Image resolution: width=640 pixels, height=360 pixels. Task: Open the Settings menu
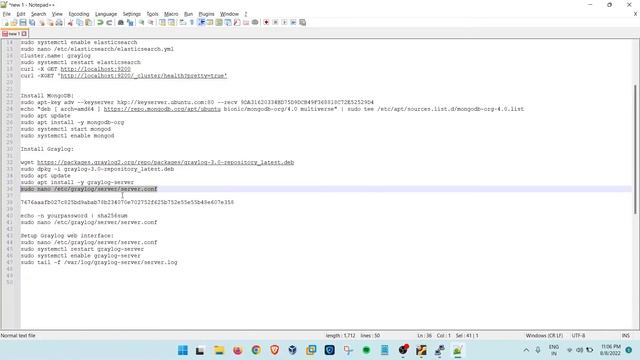[131, 14]
